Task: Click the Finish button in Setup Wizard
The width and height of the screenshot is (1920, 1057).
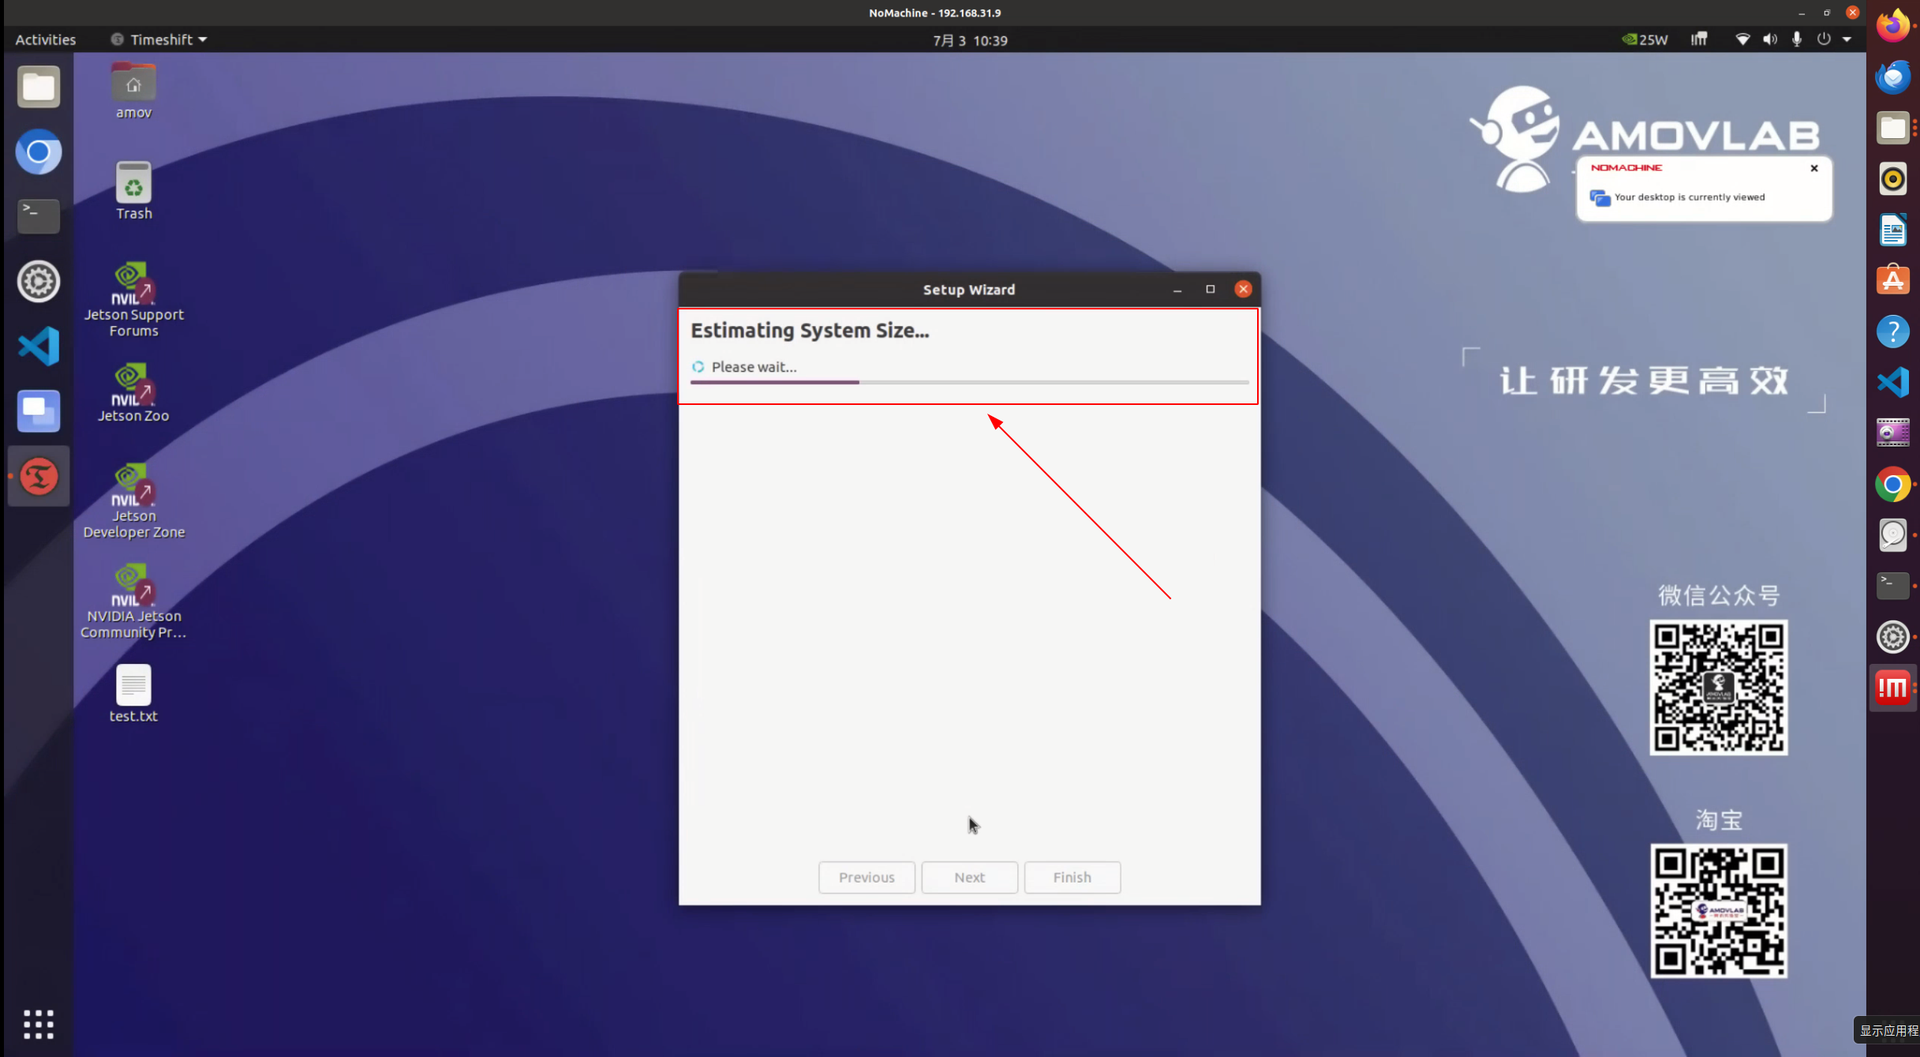Action: coord(1072,877)
